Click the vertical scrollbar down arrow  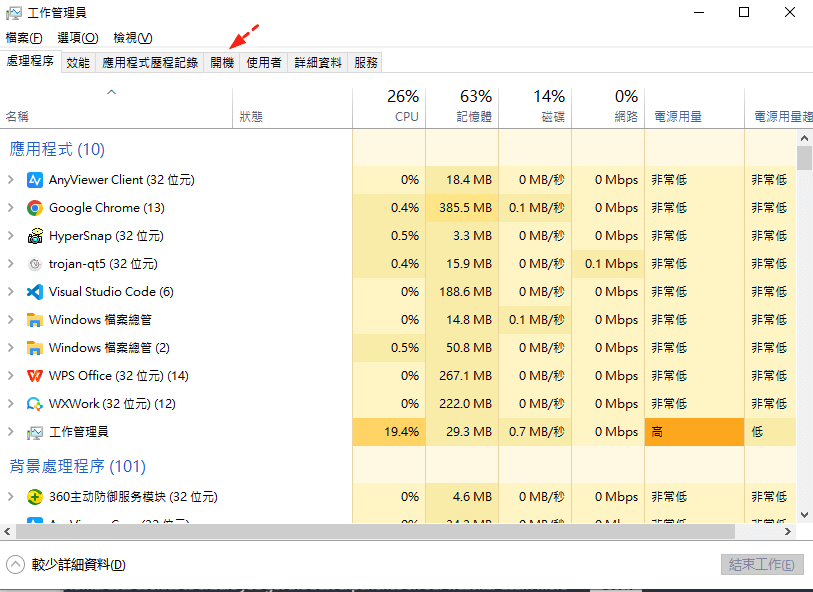pos(804,514)
